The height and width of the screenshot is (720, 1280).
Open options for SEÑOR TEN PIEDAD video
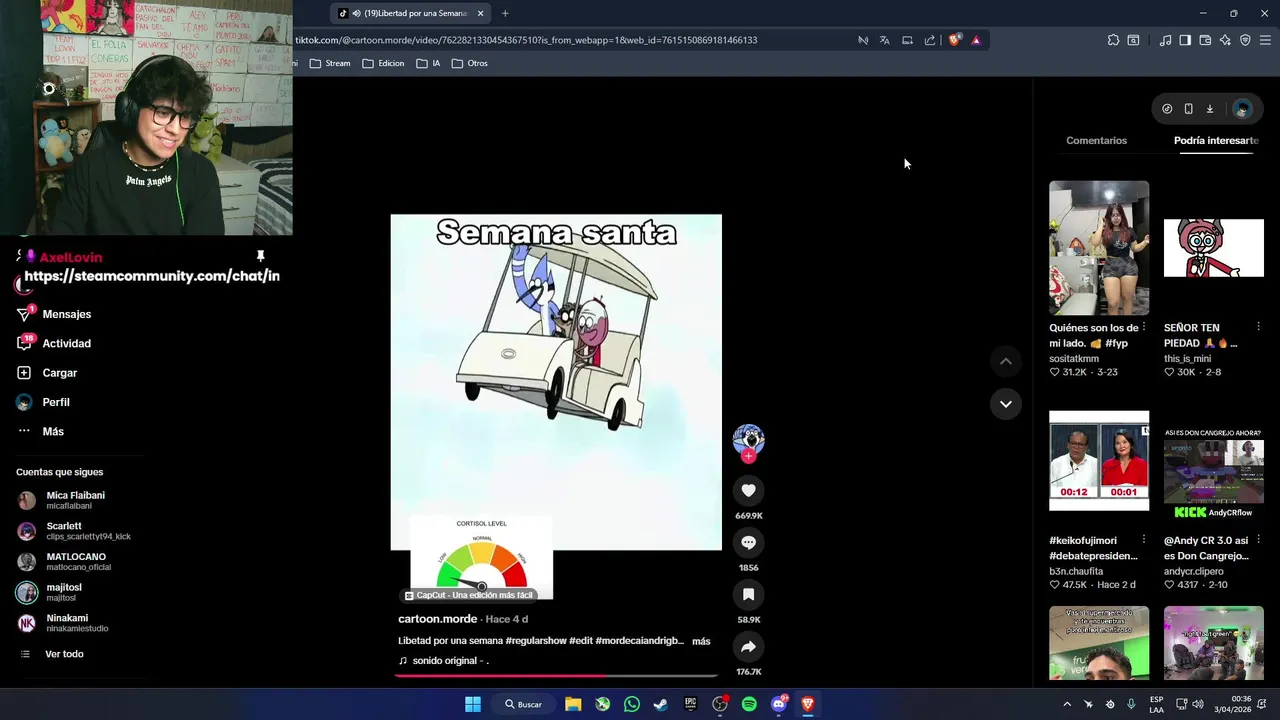[x=1258, y=327]
